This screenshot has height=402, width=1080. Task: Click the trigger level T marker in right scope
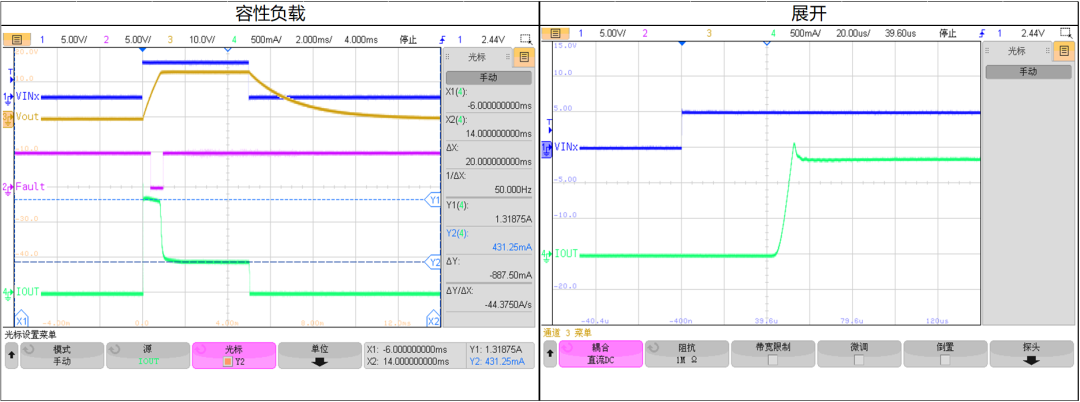(x=549, y=125)
